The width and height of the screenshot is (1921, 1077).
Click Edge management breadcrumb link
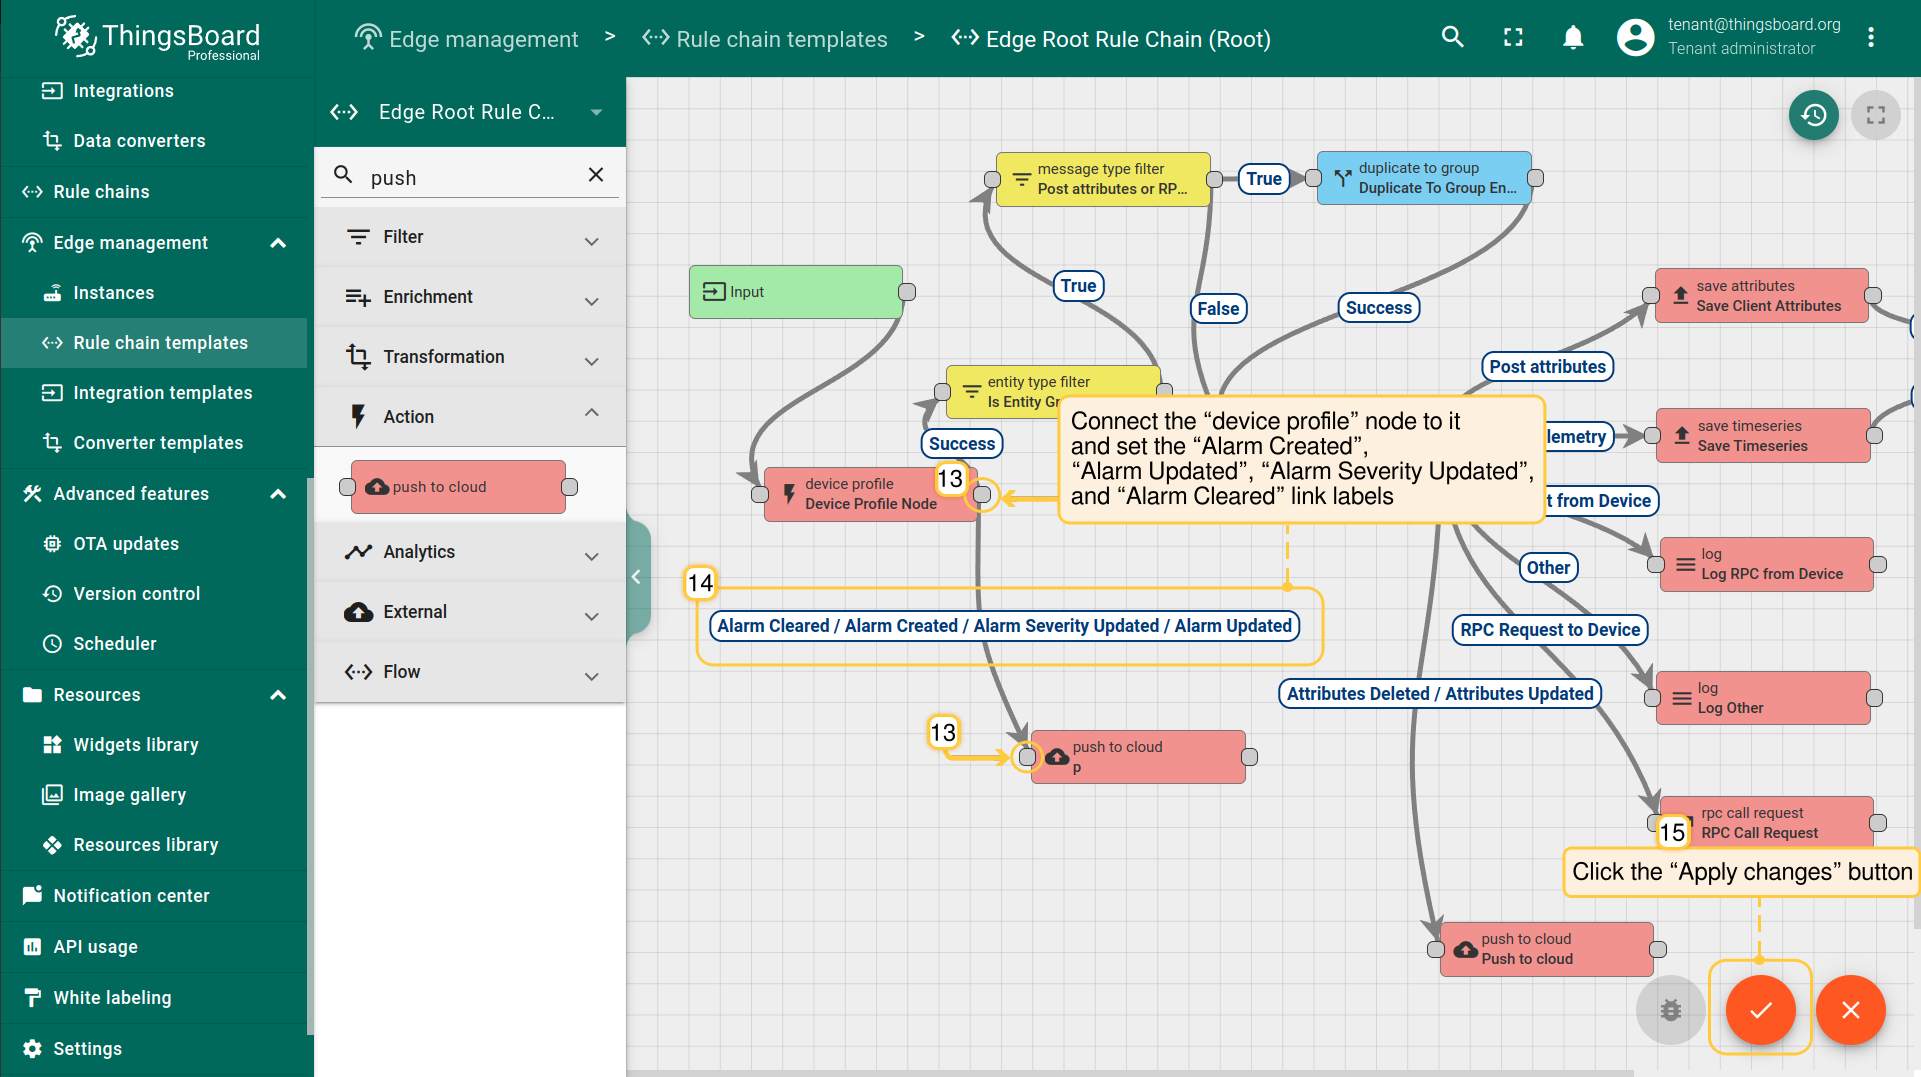[483, 39]
